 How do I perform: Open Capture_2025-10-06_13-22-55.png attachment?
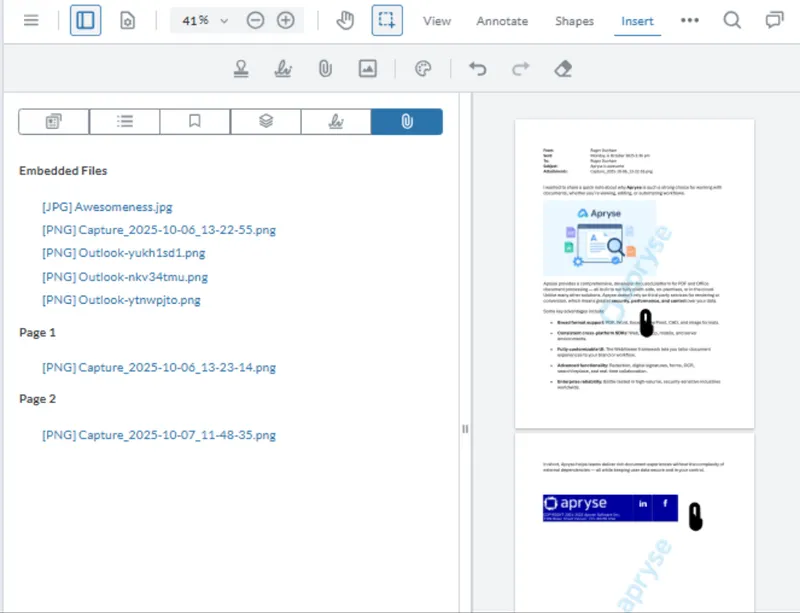click(x=159, y=230)
